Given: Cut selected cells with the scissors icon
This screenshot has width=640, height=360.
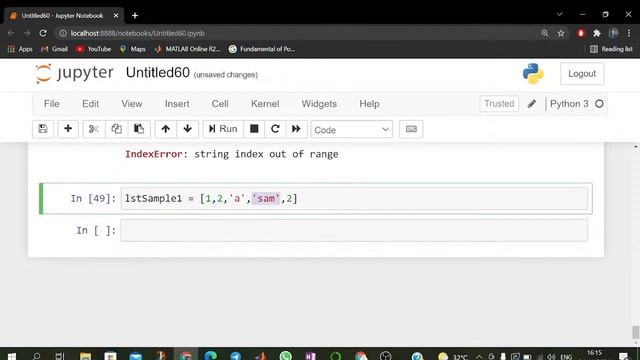Looking at the screenshot, I should tap(94, 129).
